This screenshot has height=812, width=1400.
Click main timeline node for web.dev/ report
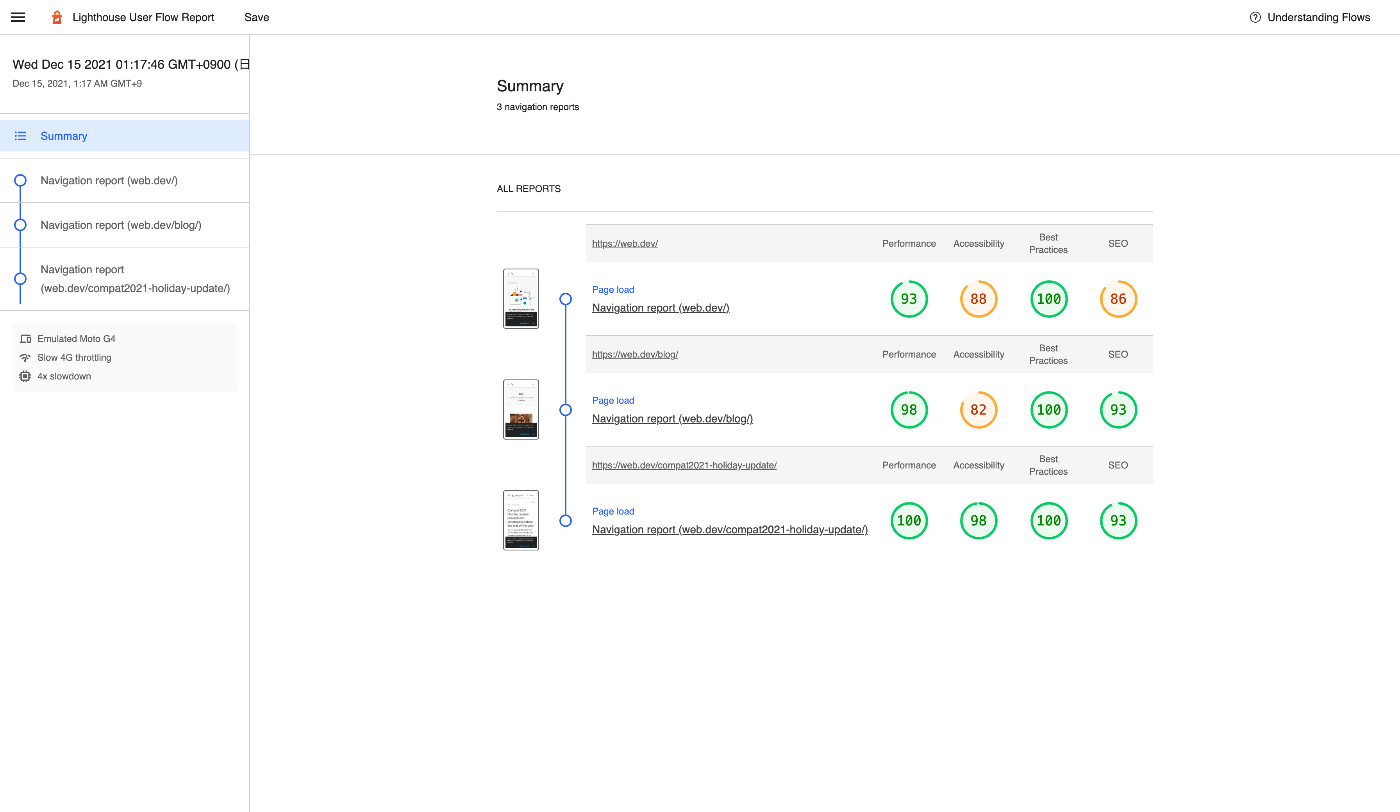(566, 299)
